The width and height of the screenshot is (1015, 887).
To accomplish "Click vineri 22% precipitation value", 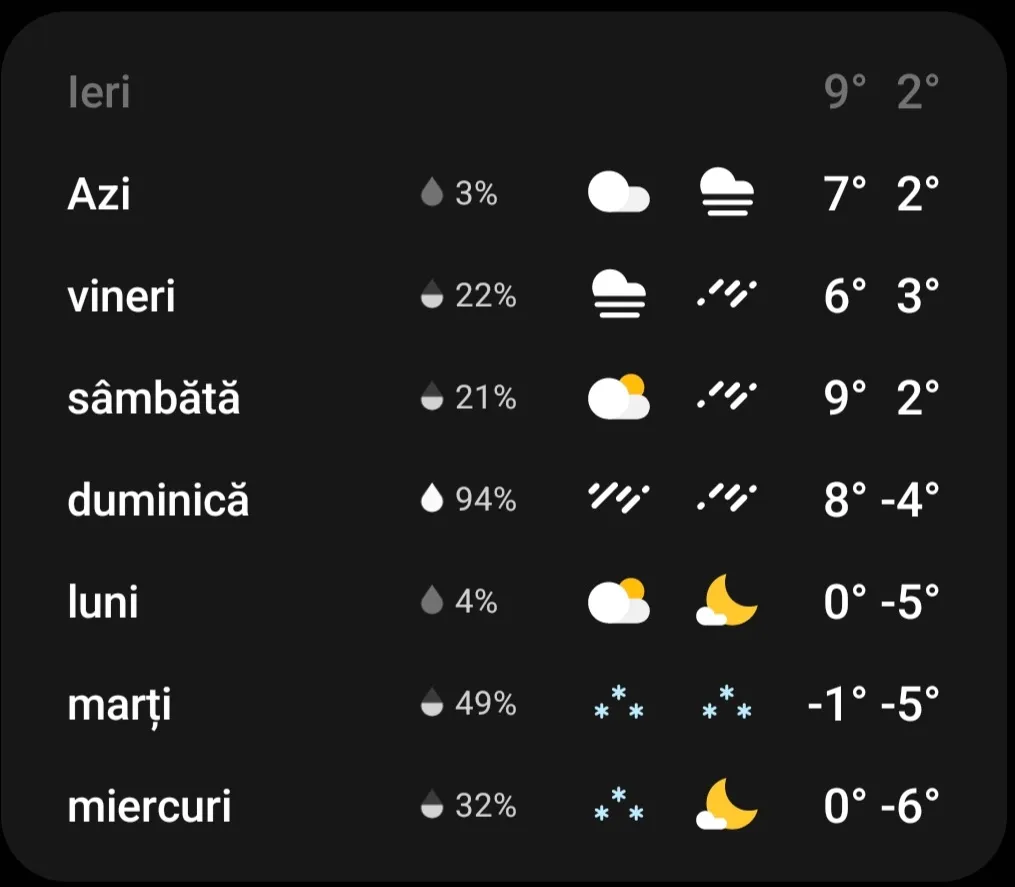I will click(486, 295).
